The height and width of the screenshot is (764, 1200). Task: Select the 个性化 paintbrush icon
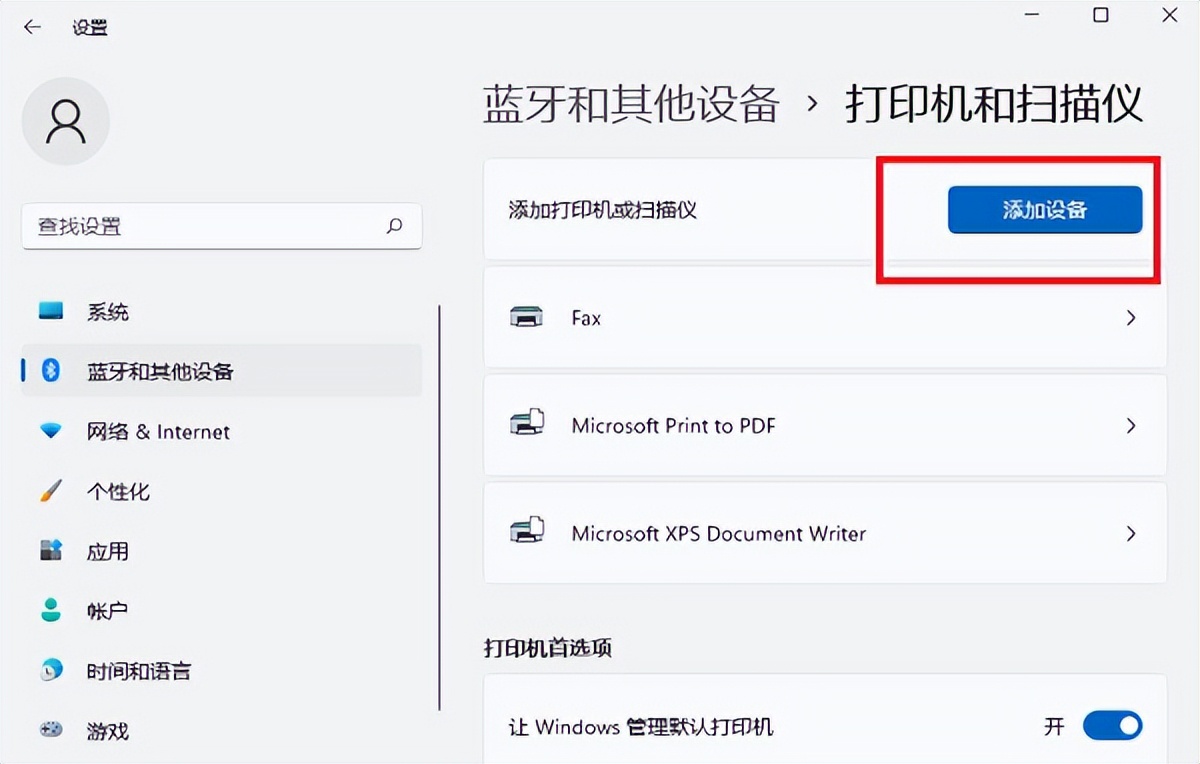pyautogui.click(x=50, y=491)
